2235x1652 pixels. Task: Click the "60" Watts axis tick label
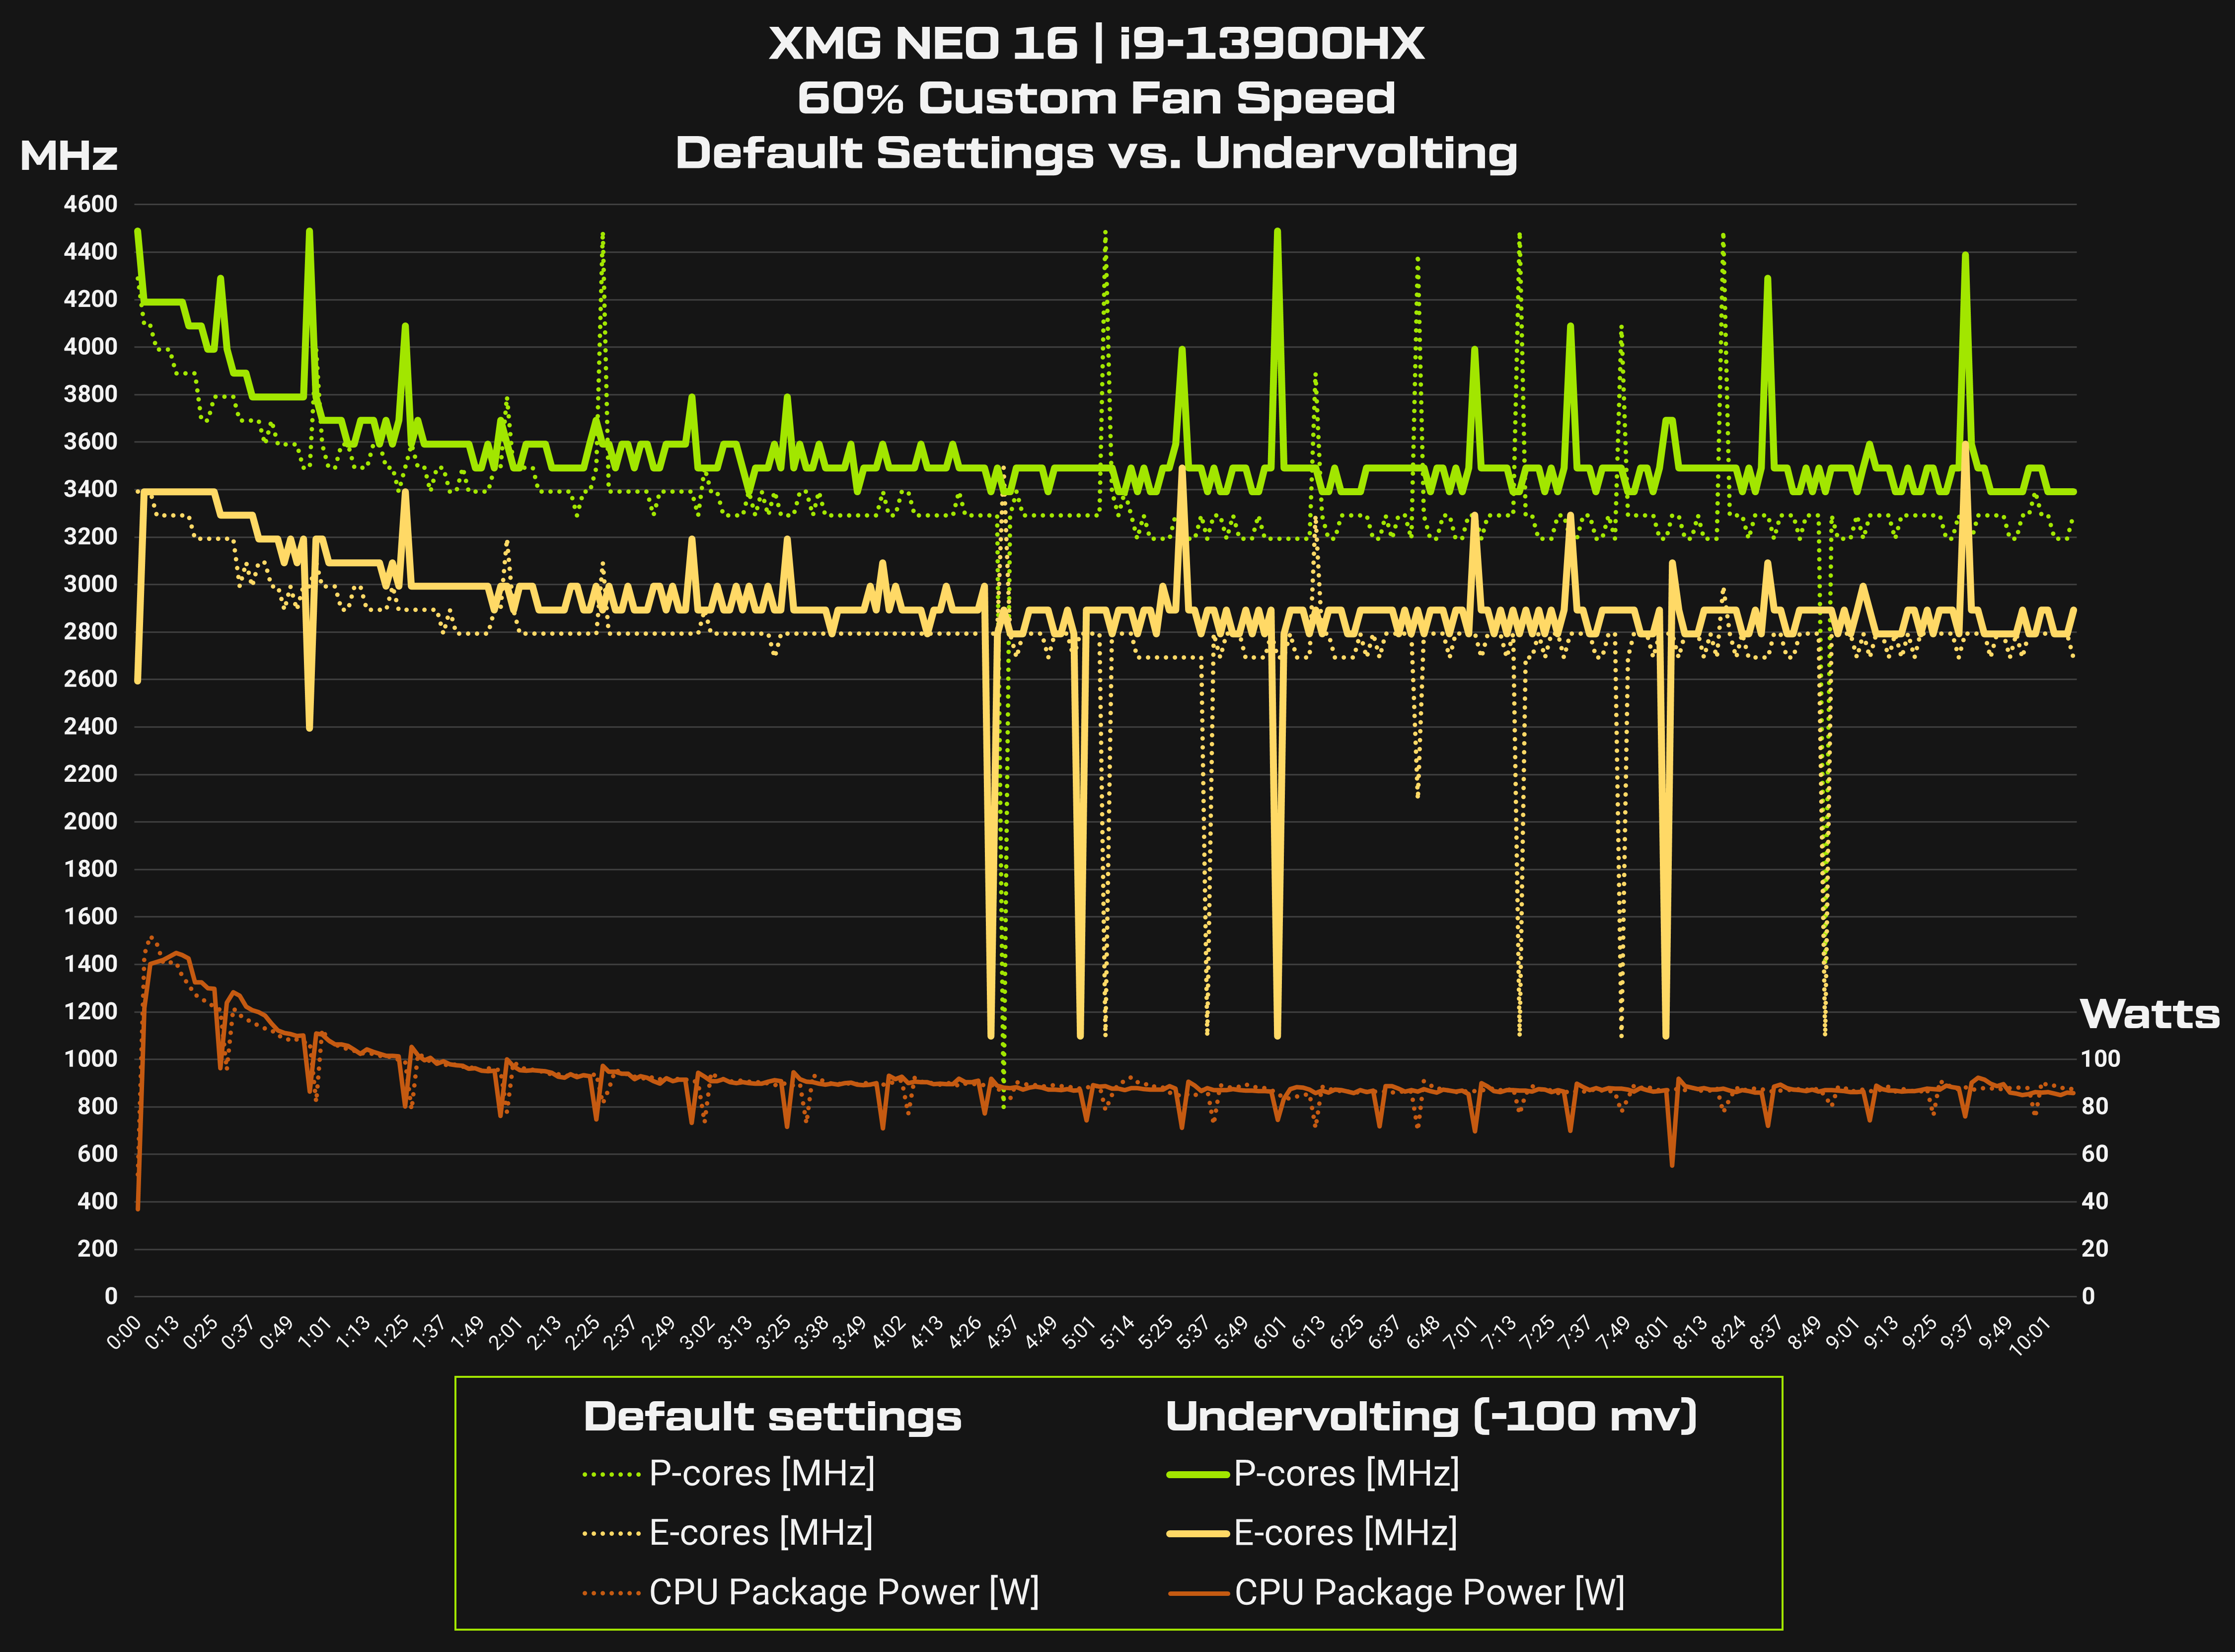click(2094, 1154)
